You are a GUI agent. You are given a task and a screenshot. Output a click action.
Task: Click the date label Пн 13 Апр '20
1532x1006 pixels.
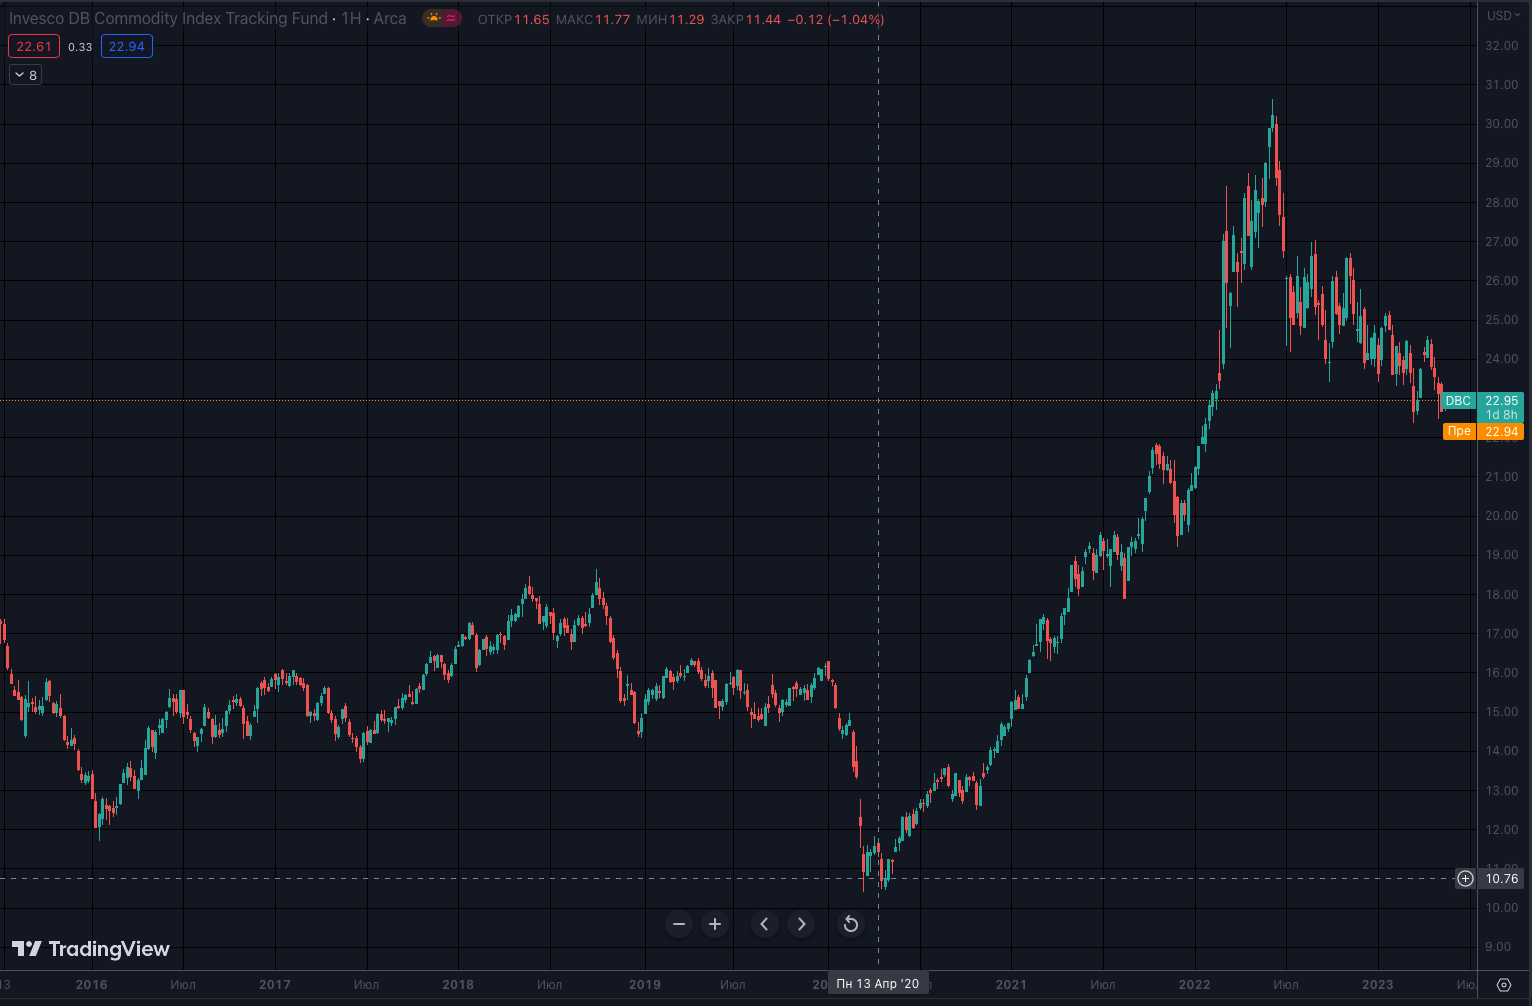click(x=878, y=984)
